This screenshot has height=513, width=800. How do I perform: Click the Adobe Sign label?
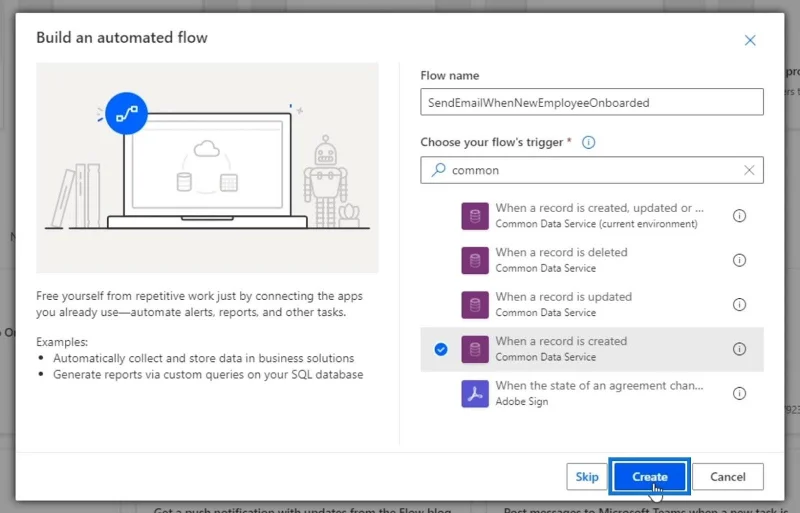pos(521,402)
